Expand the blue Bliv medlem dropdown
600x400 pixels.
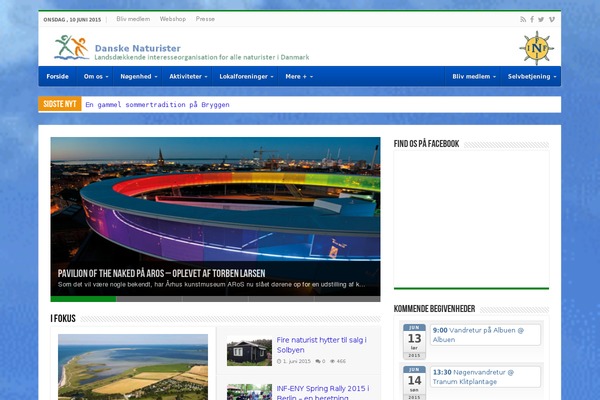(x=474, y=77)
